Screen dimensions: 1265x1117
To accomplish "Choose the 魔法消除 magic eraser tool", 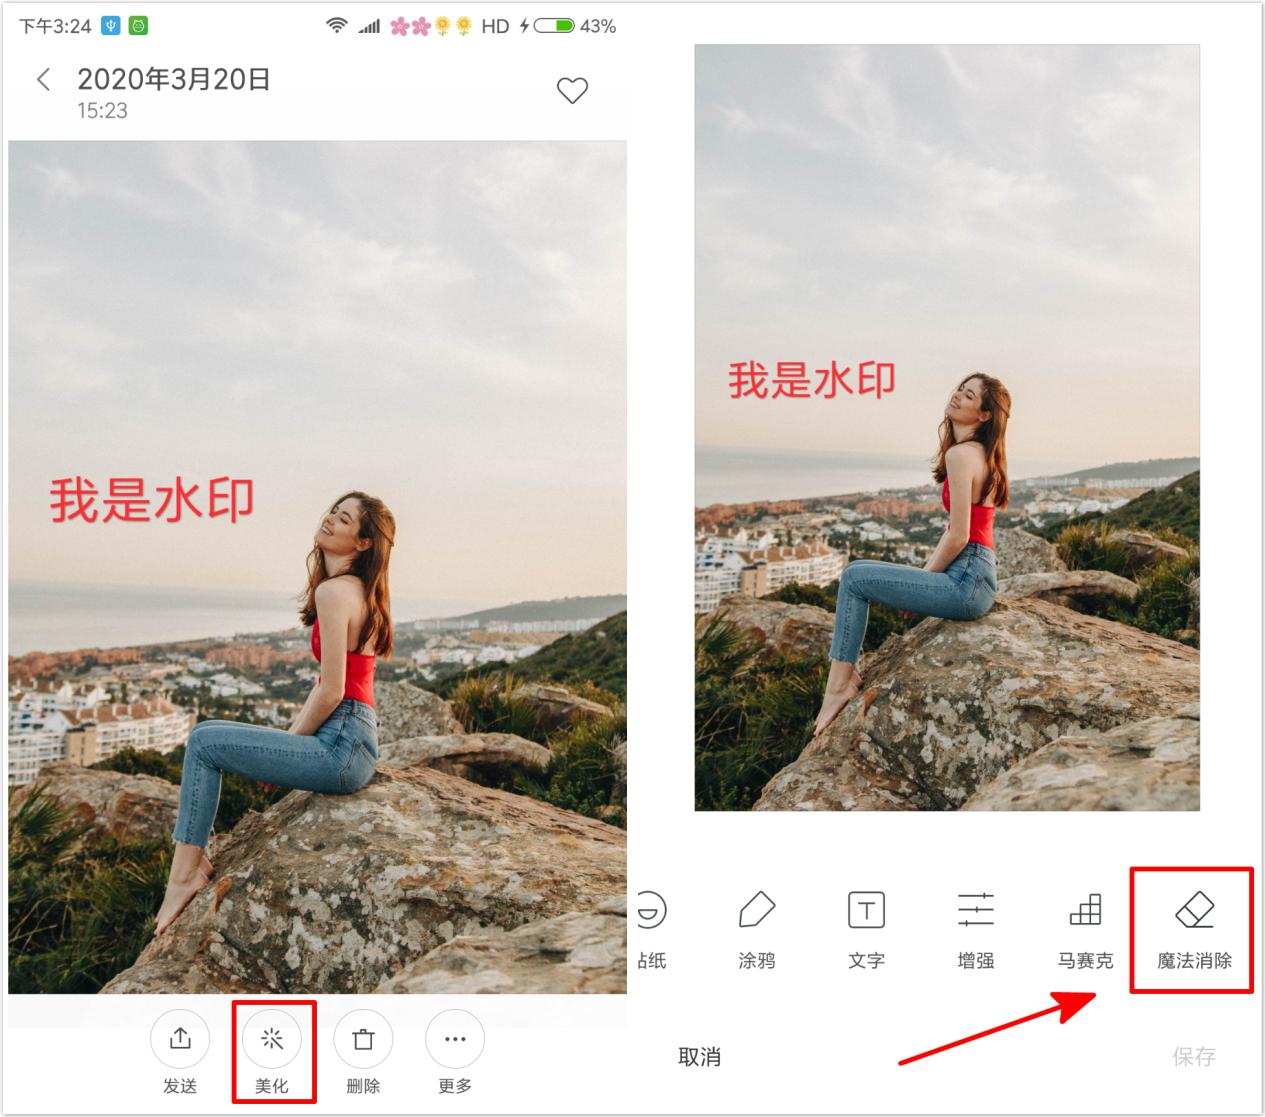I will pos(1194,929).
